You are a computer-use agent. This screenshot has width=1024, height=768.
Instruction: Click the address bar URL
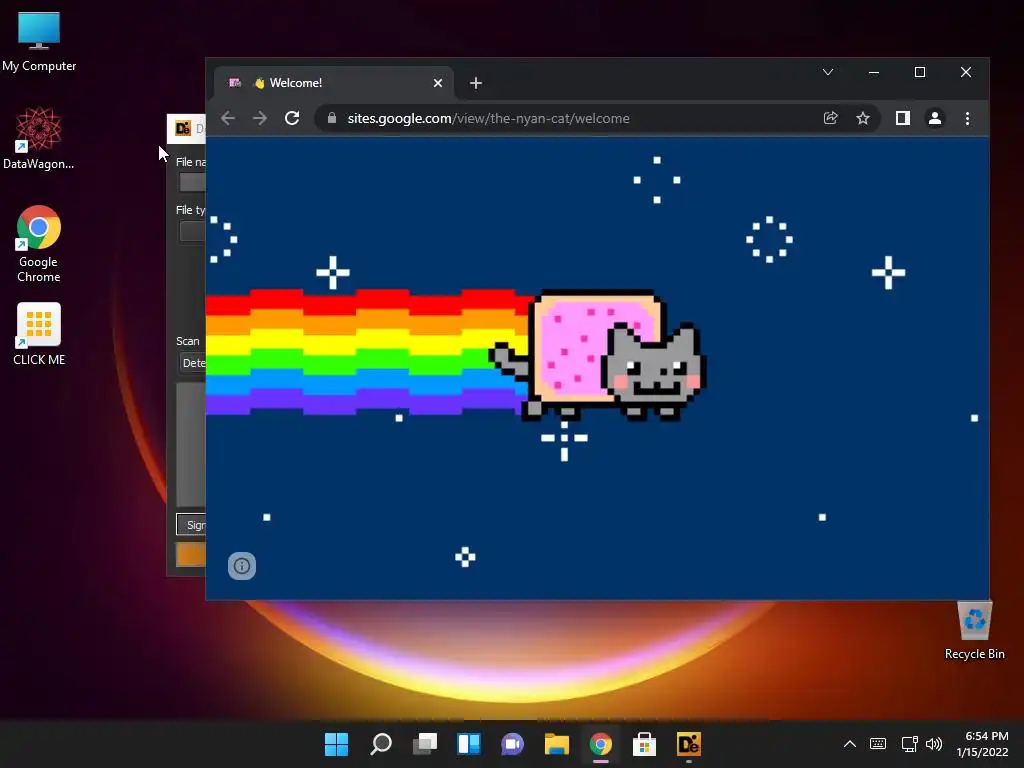click(488, 118)
